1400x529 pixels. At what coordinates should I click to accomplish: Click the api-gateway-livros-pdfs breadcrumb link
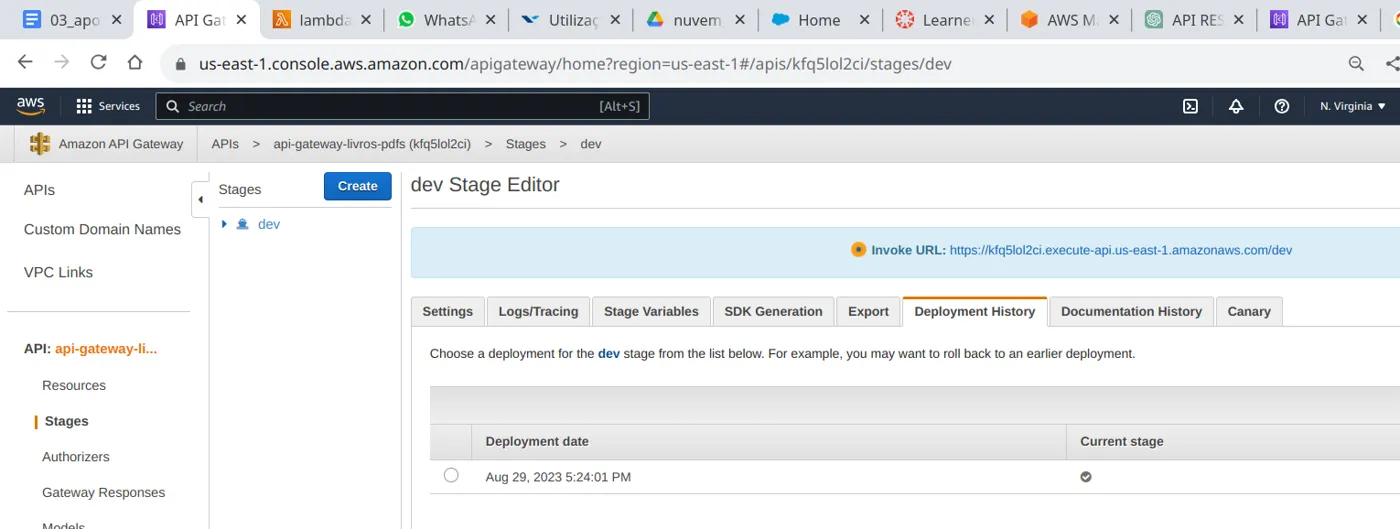[372, 144]
